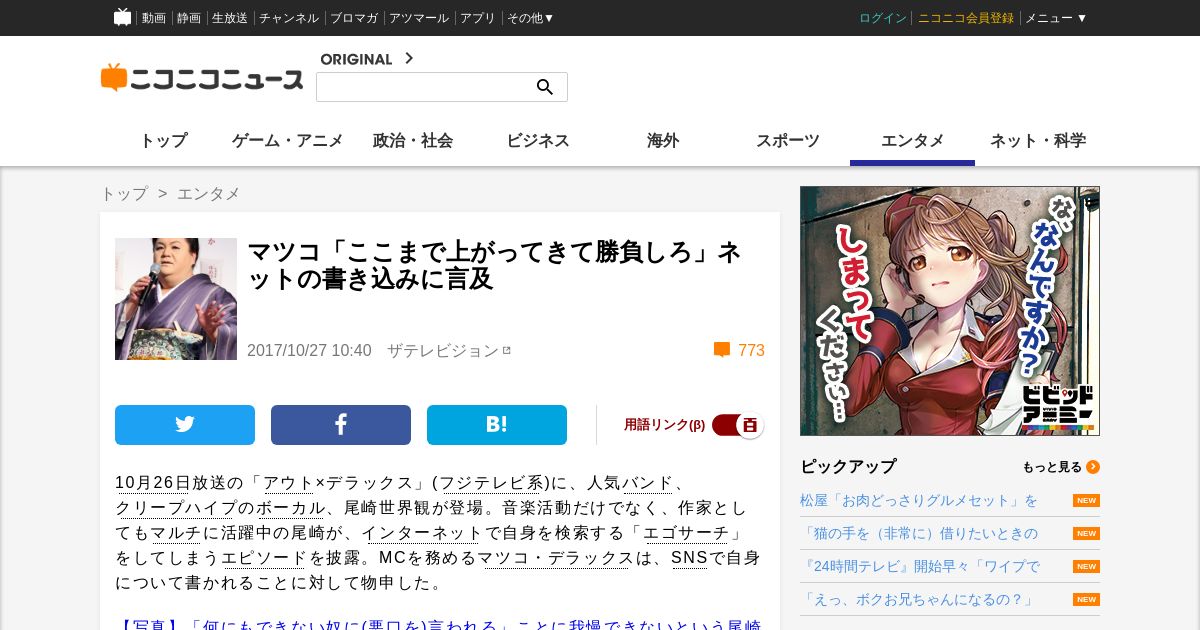Open 動画 in the top bar
1200x630 pixels.
[154, 18]
